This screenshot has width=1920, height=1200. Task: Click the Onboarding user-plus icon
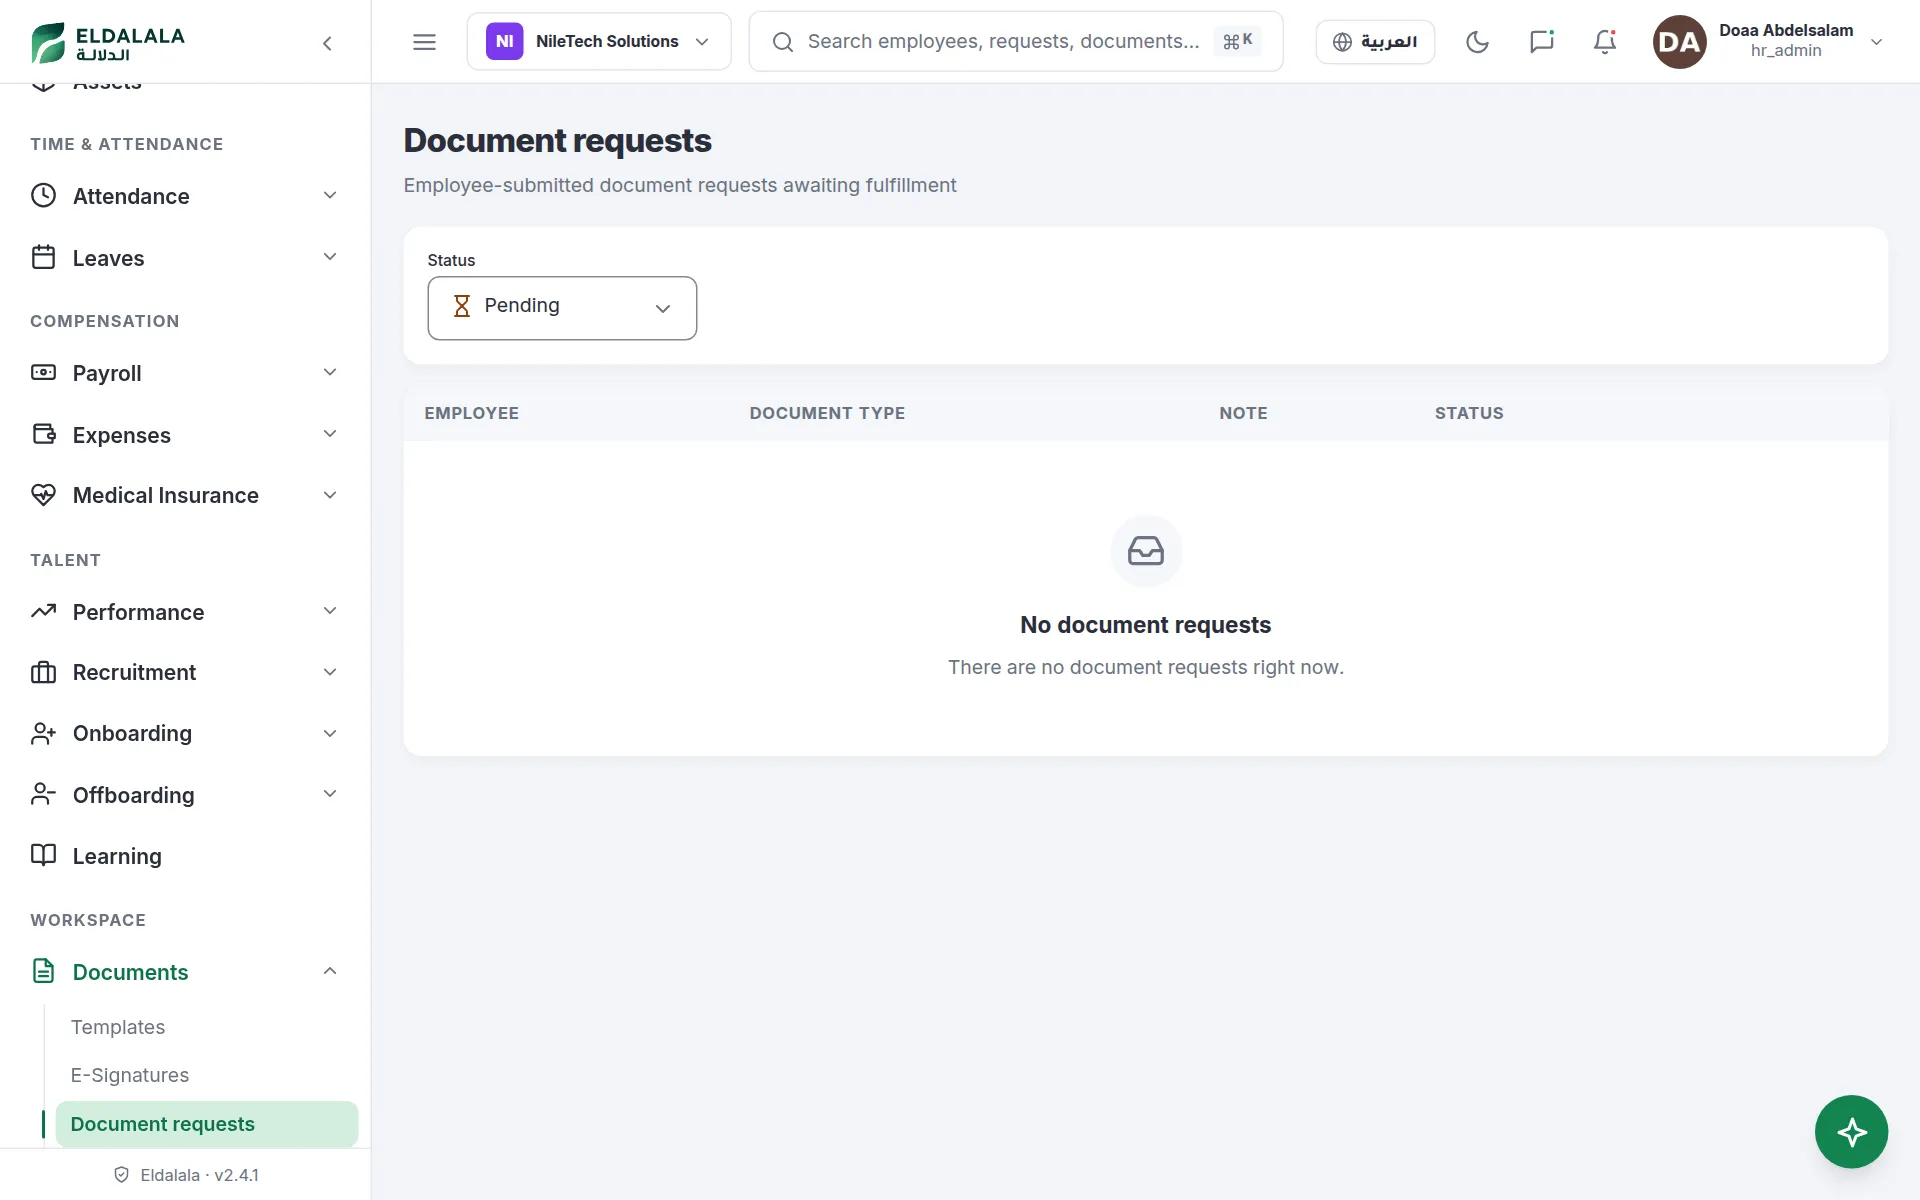tap(43, 733)
